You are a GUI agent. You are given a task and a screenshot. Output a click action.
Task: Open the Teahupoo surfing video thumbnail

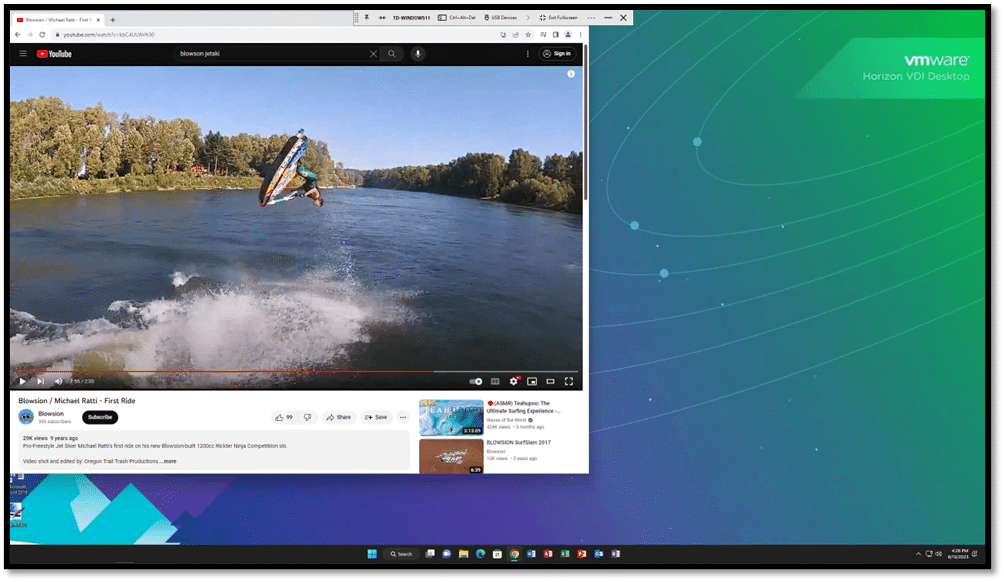(451, 417)
